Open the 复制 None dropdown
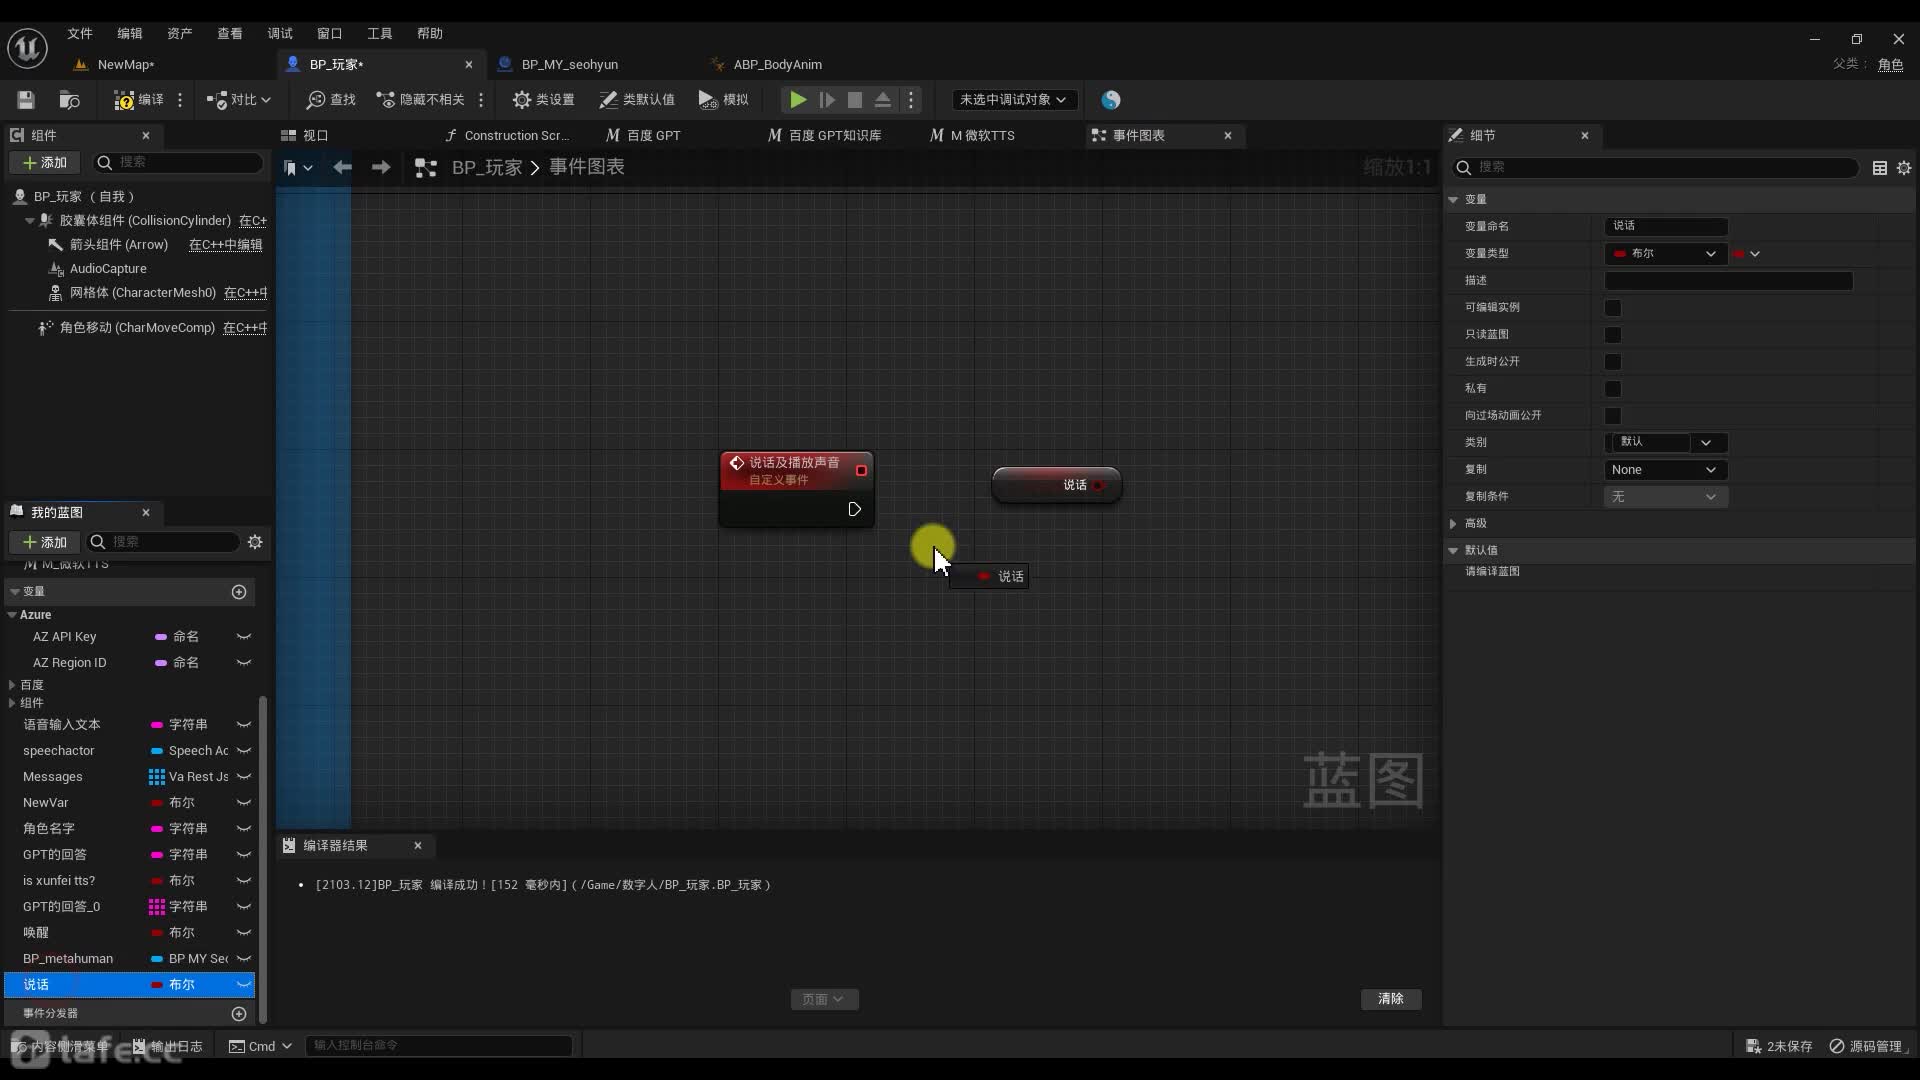The height and width of the screenshot is (1080, 1920). point(1666,470)
